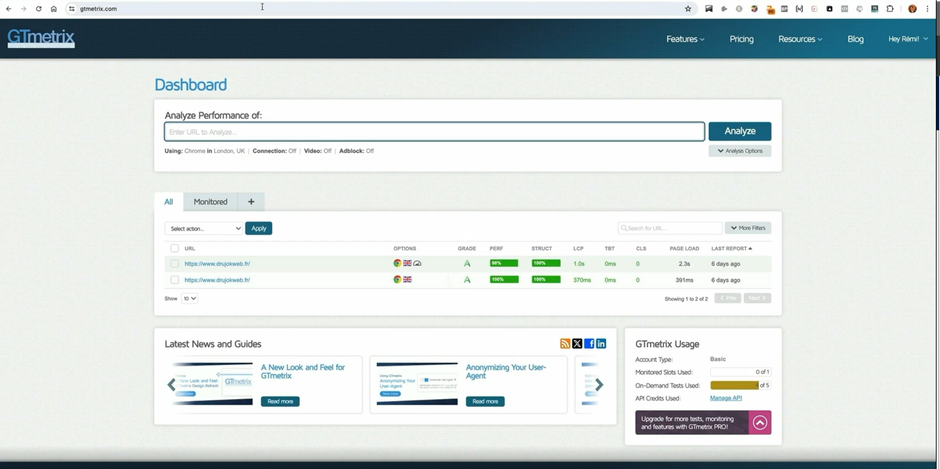This screenshot has width=940, height=469.
Task: Click the circled up-arrow on upgrade banner
Action: coord(760,423)
